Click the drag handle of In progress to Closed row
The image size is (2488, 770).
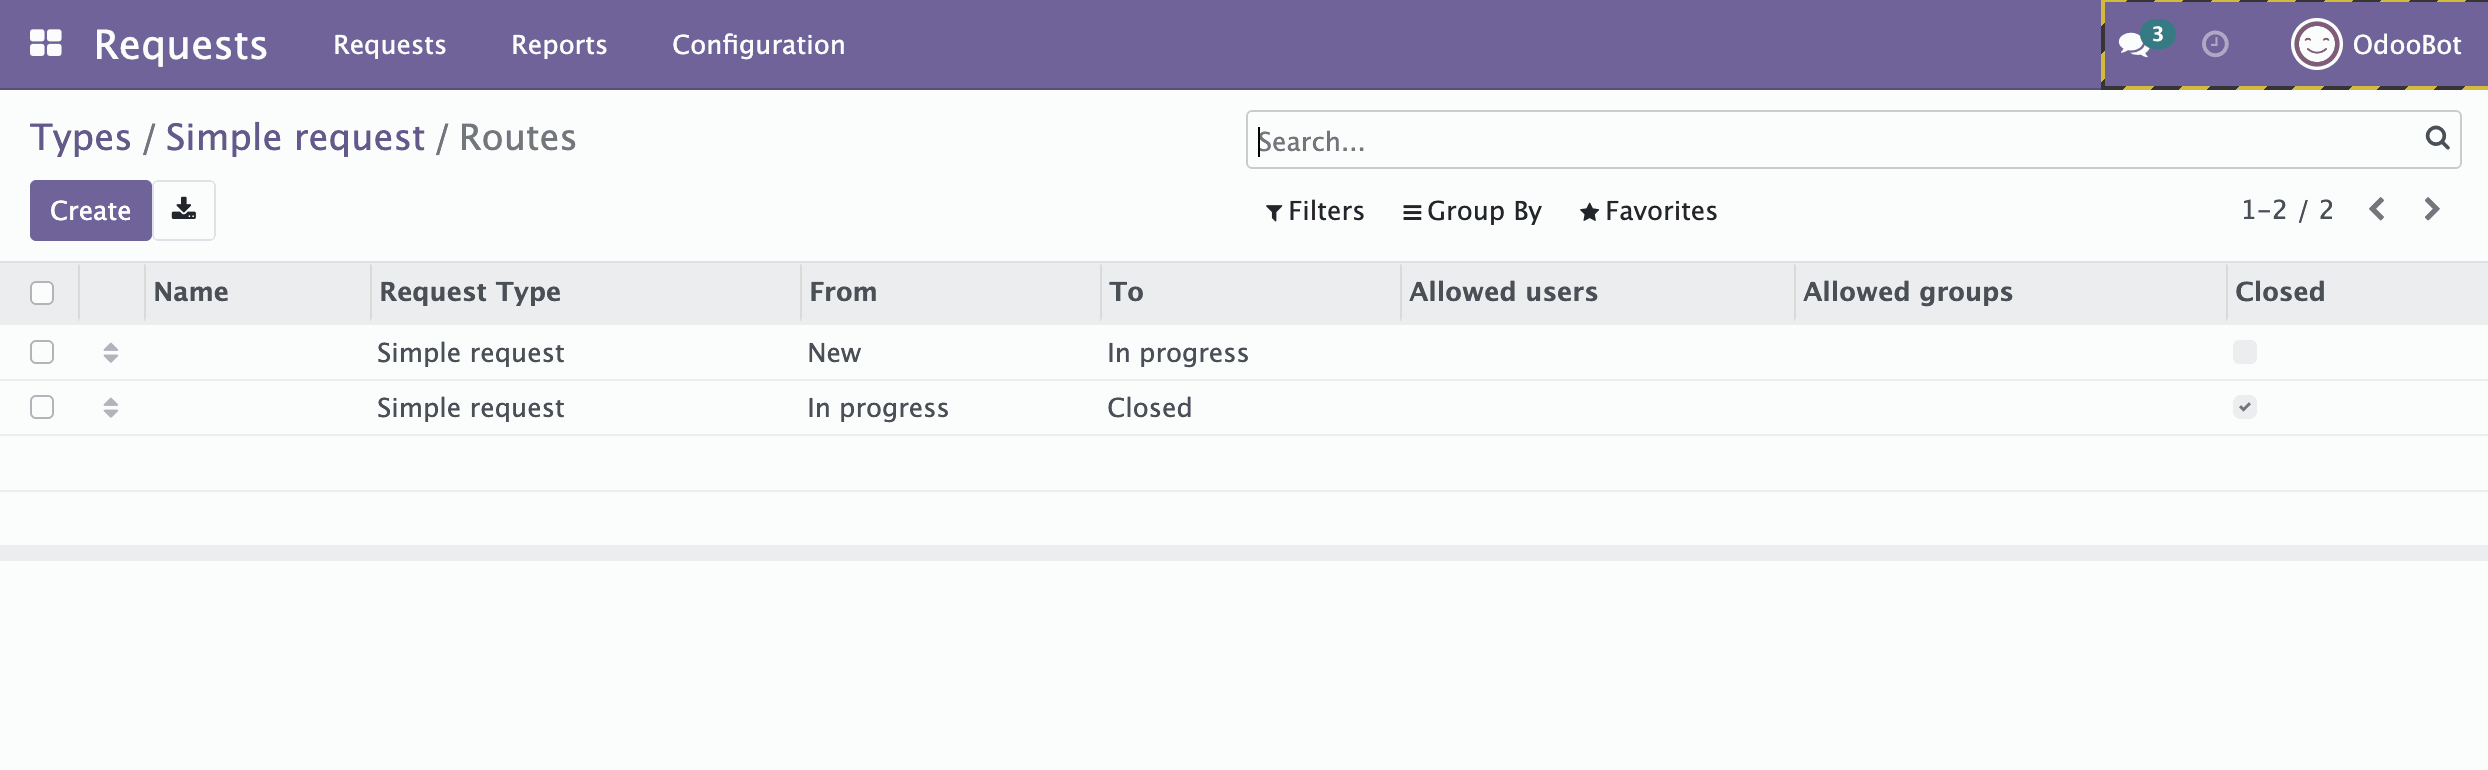[x=111, y=407]
